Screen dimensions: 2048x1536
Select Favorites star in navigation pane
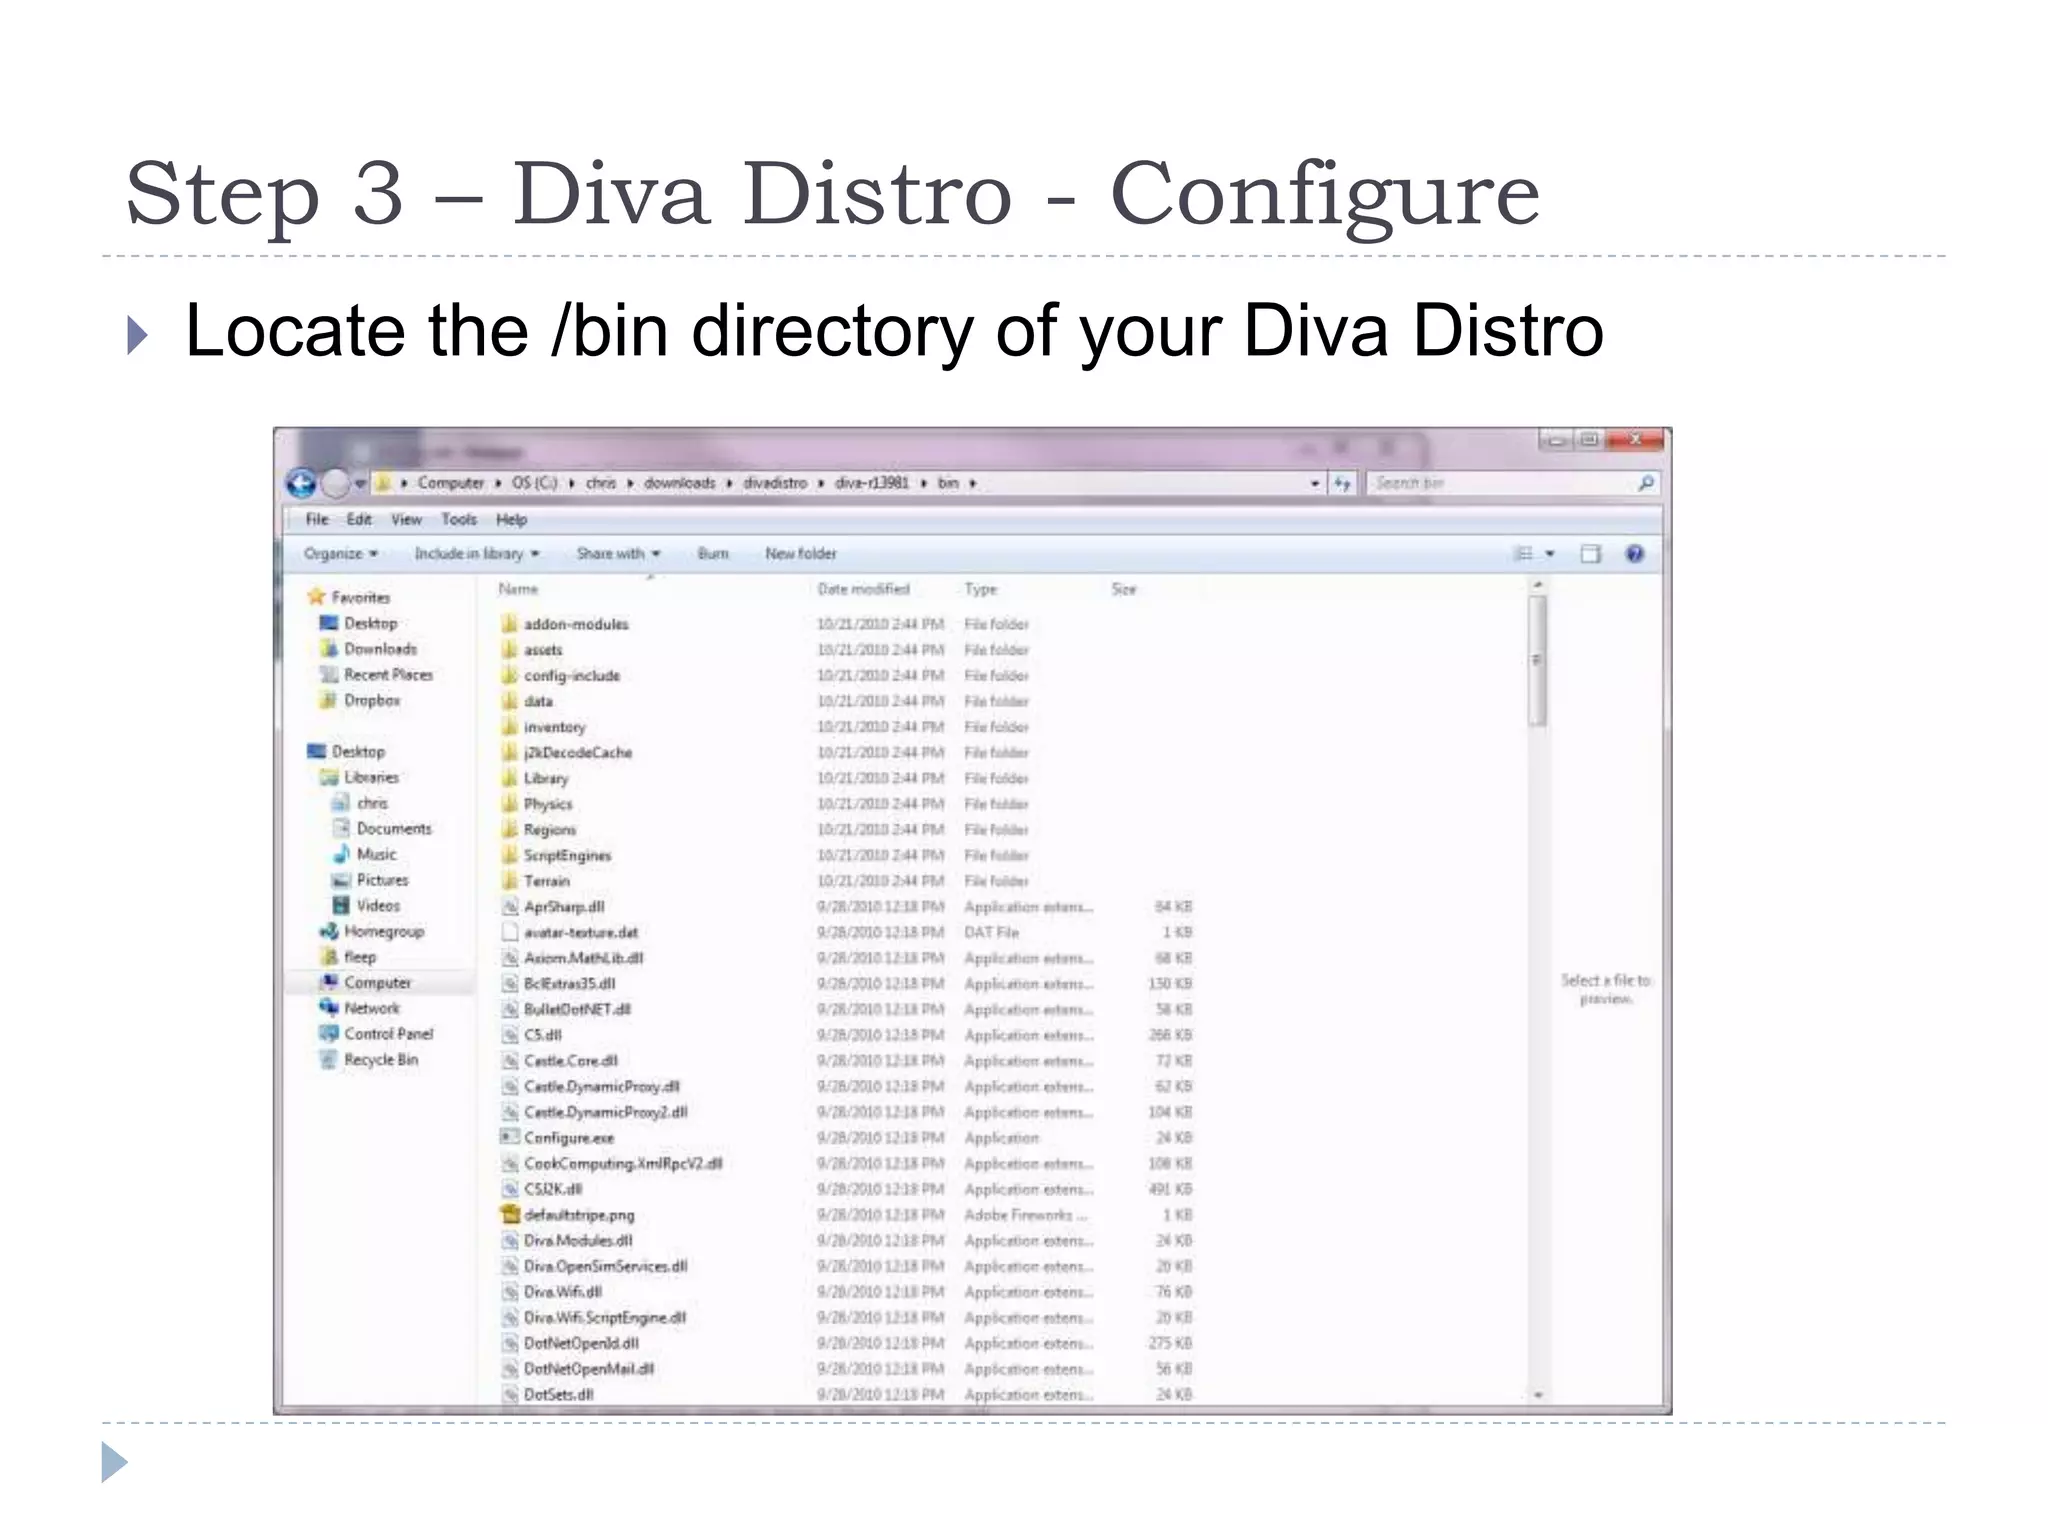click(317, 597)
